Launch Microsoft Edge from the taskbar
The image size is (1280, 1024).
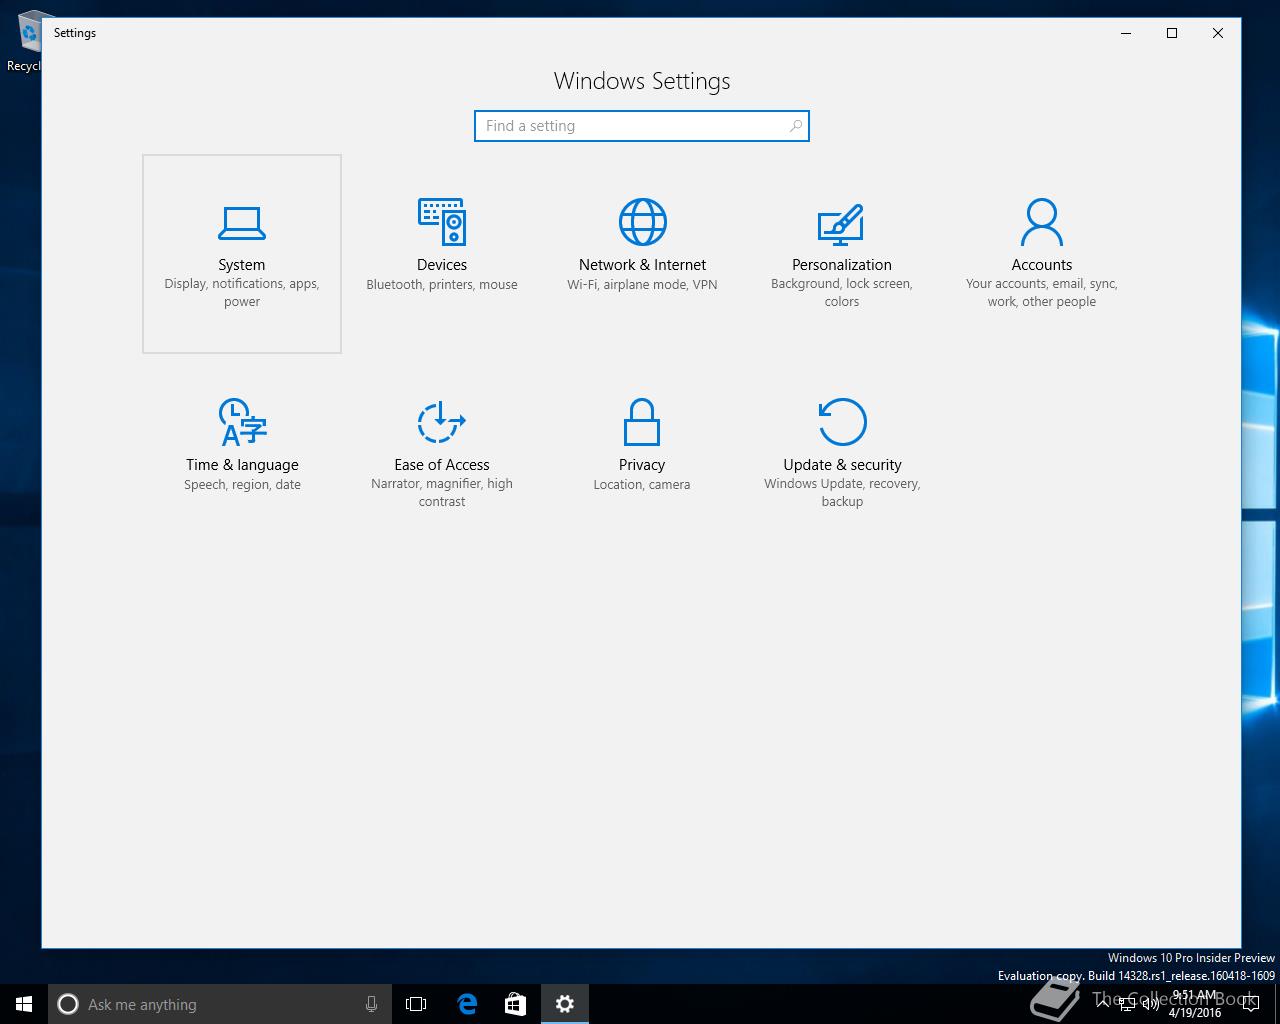pyautogui.click(x=466, y=1004)
